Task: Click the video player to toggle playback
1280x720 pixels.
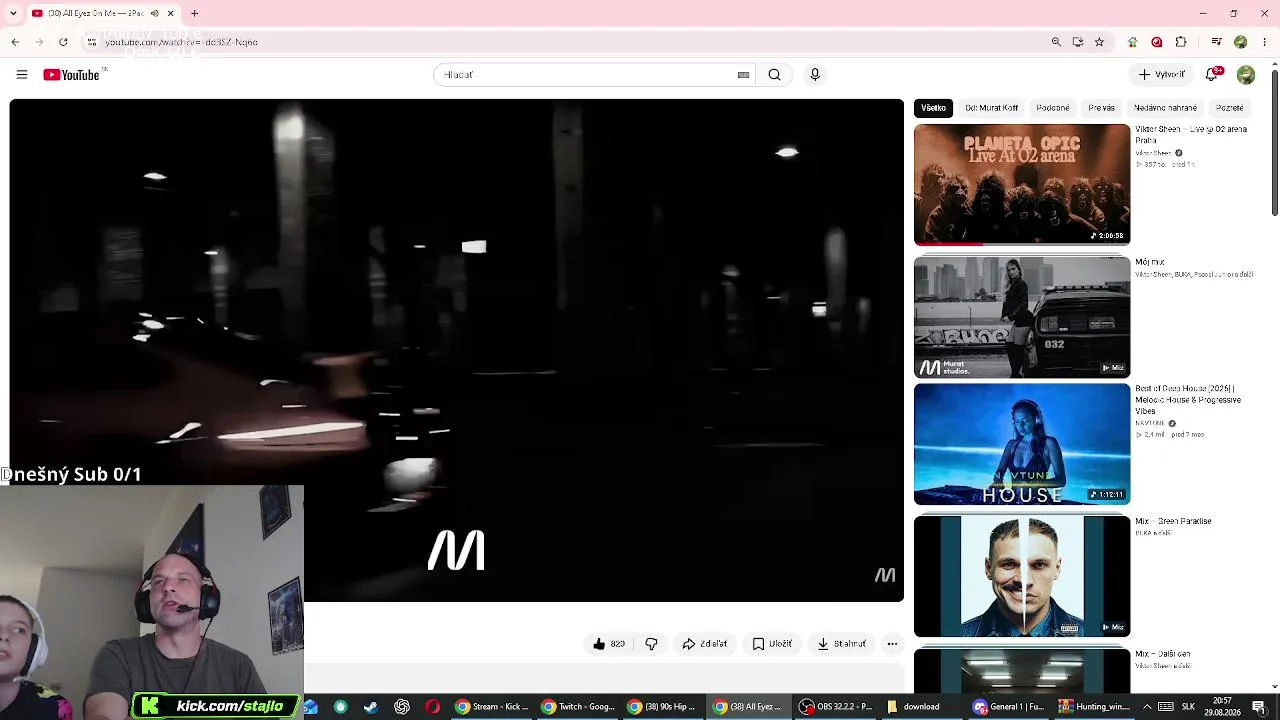Action: point(456,350)
